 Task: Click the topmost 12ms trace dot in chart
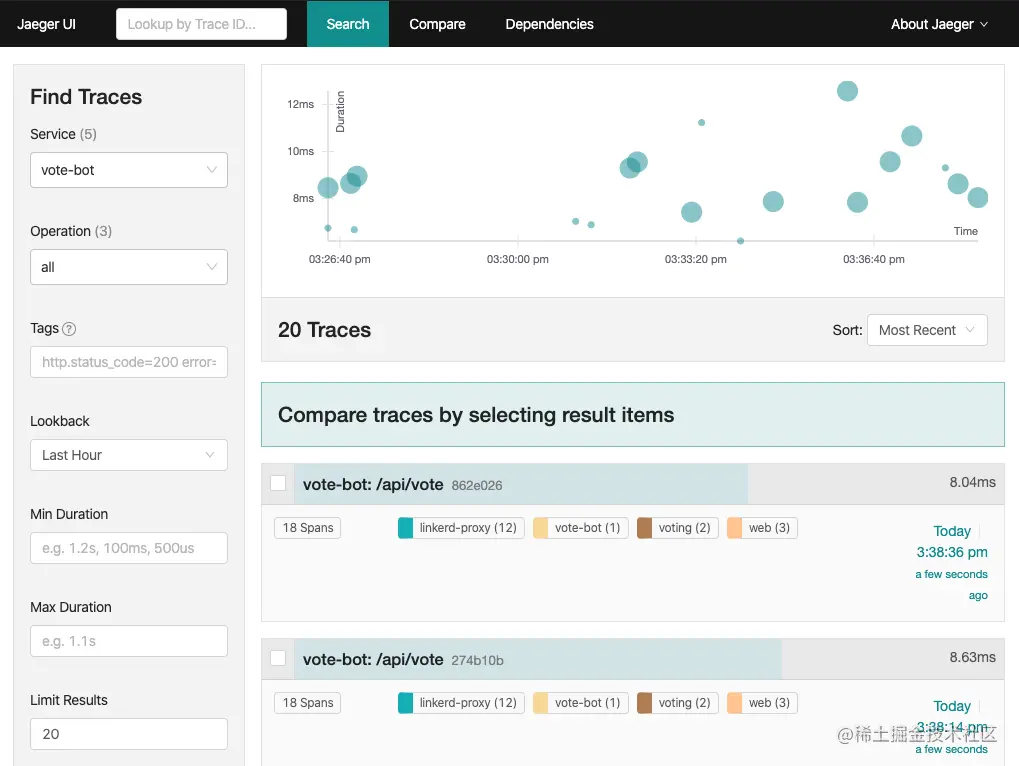(847, 91)
